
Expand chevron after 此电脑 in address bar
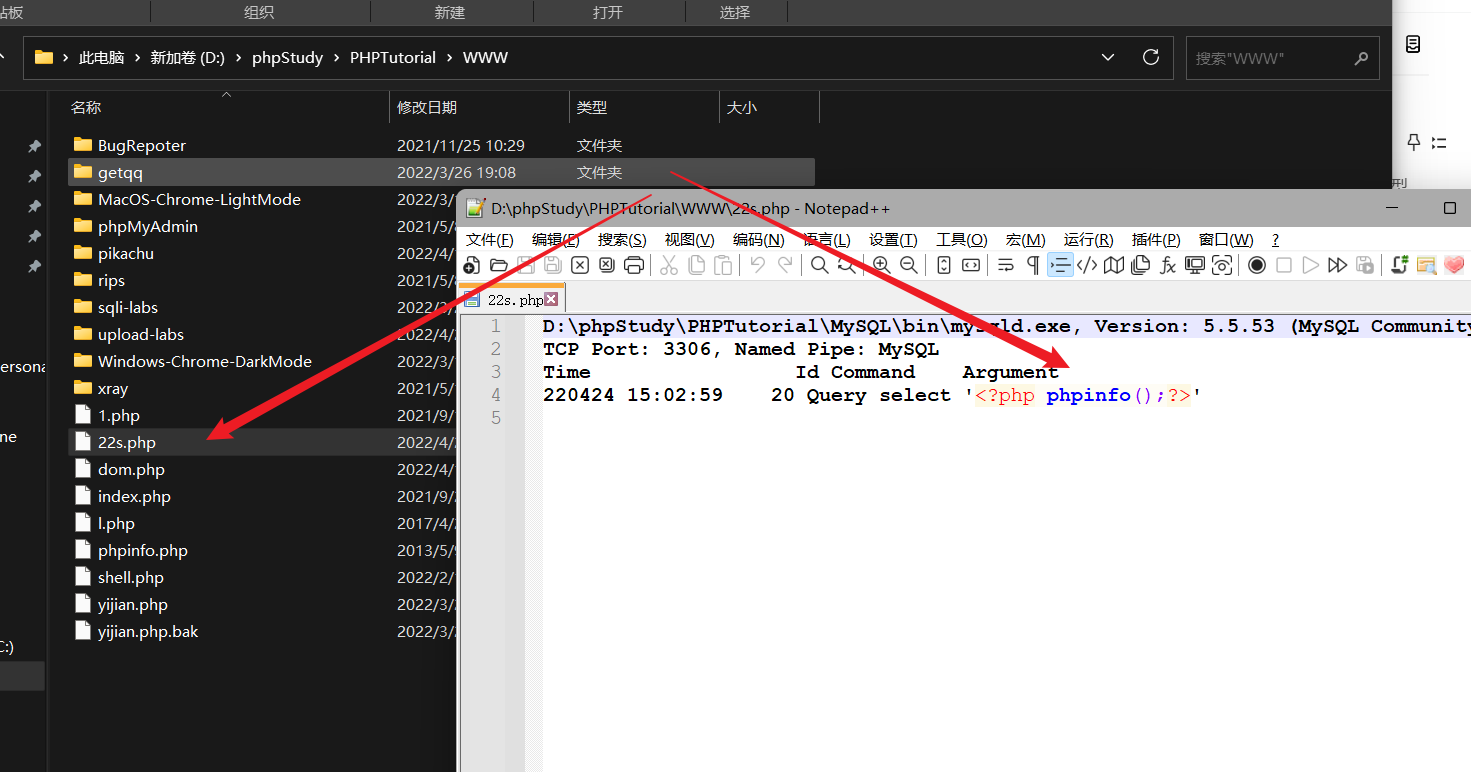137,58
